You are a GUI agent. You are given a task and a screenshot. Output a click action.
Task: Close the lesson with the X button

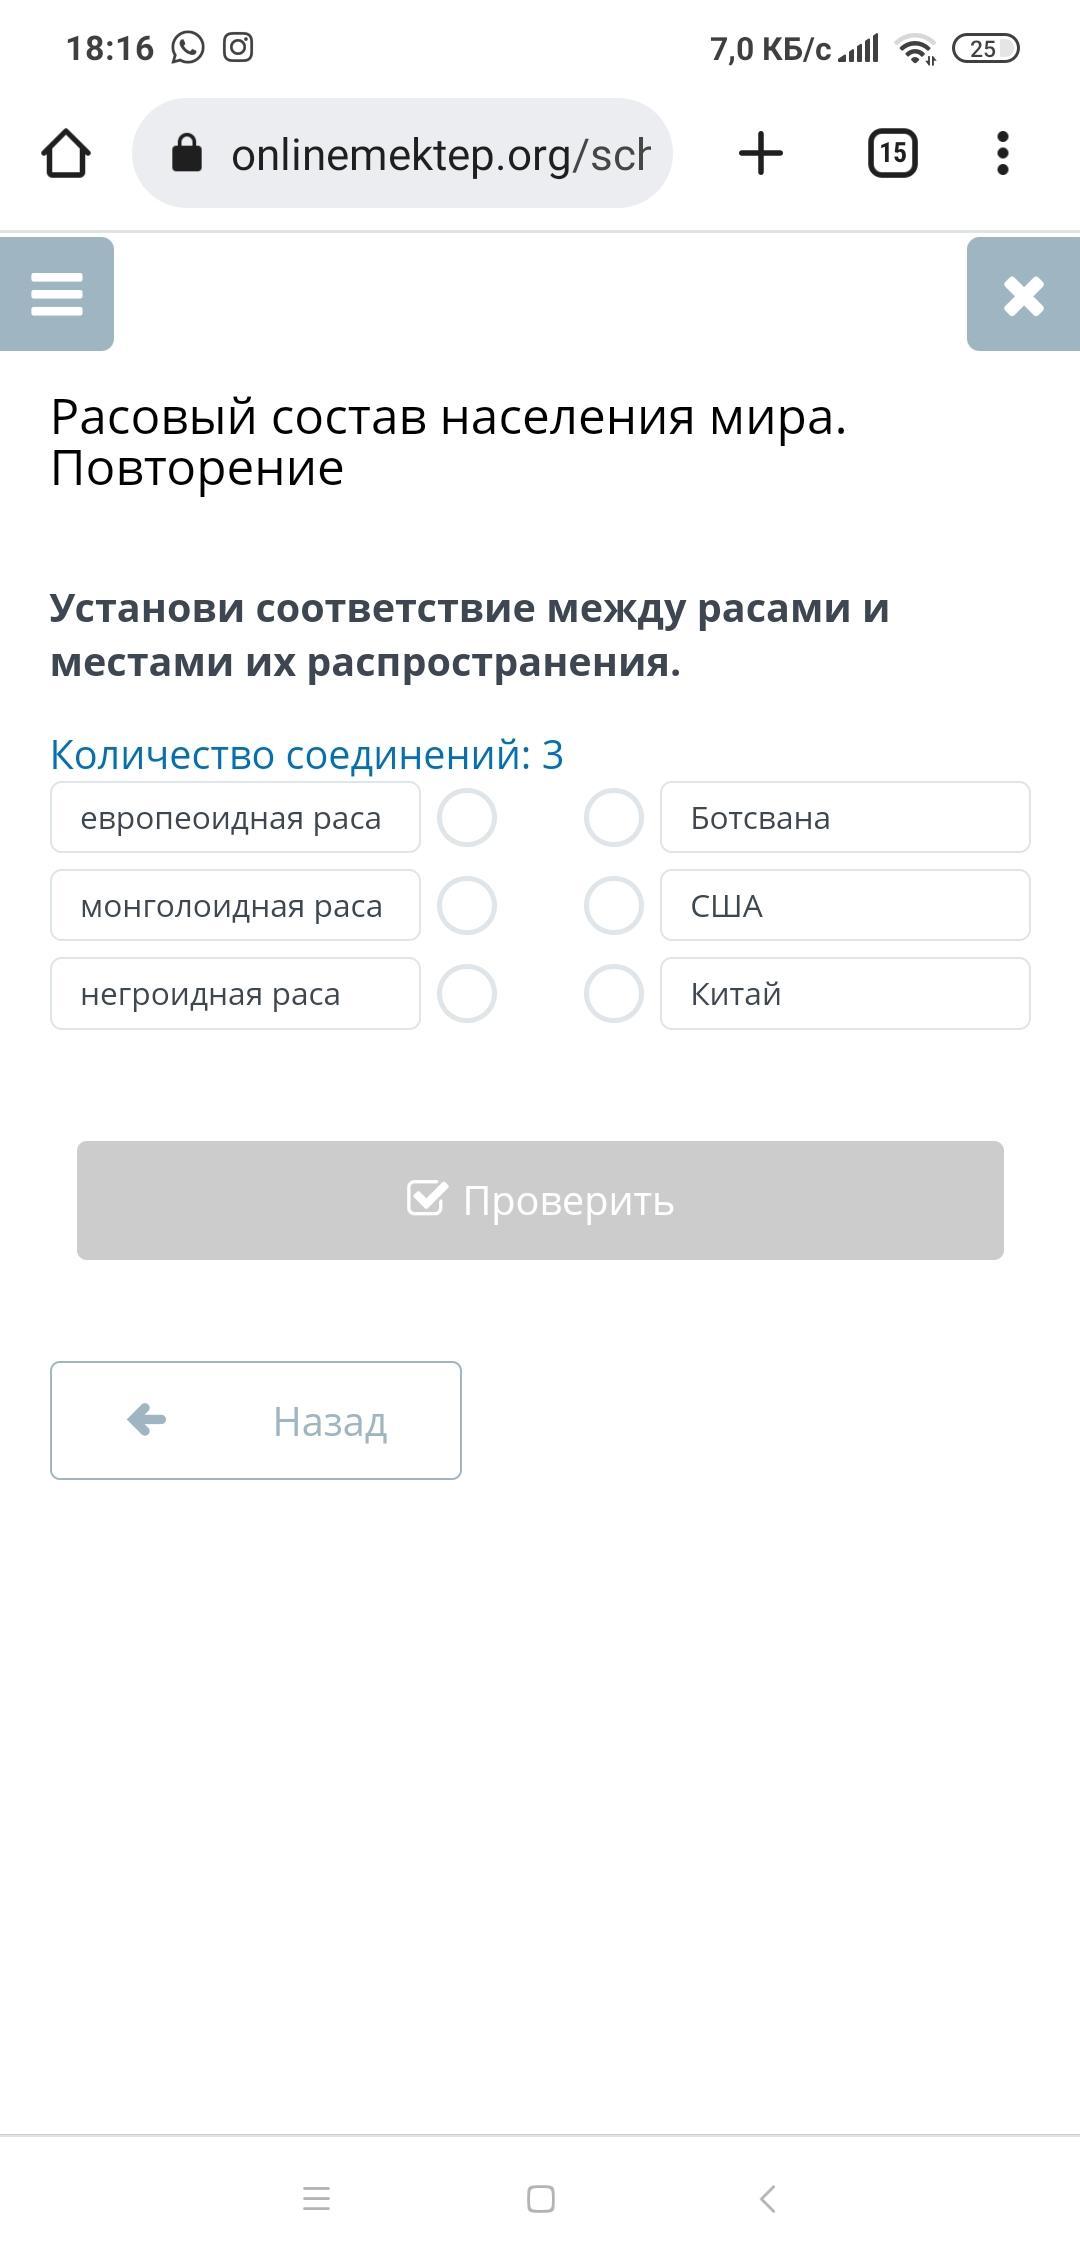(1023, 295)
